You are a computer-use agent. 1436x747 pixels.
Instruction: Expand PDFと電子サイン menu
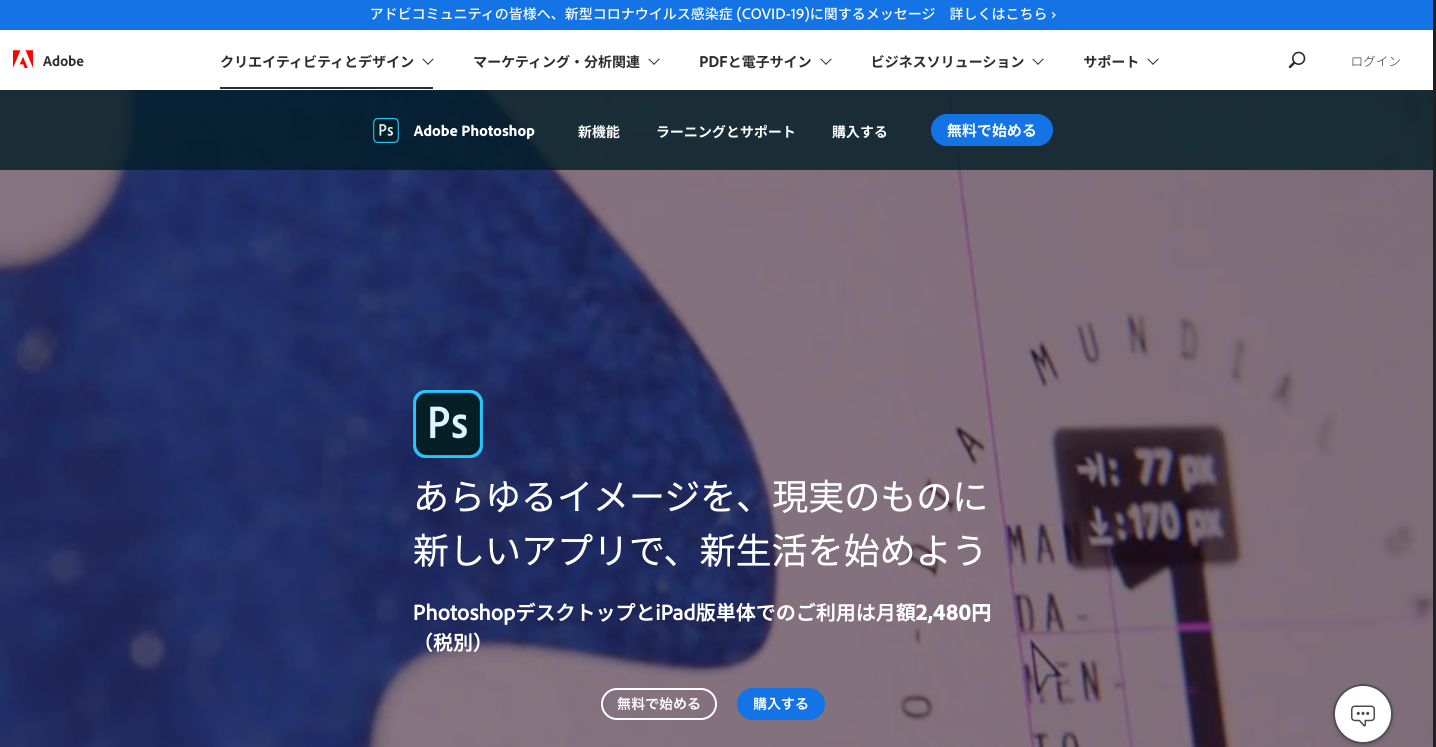pos(766,61)
